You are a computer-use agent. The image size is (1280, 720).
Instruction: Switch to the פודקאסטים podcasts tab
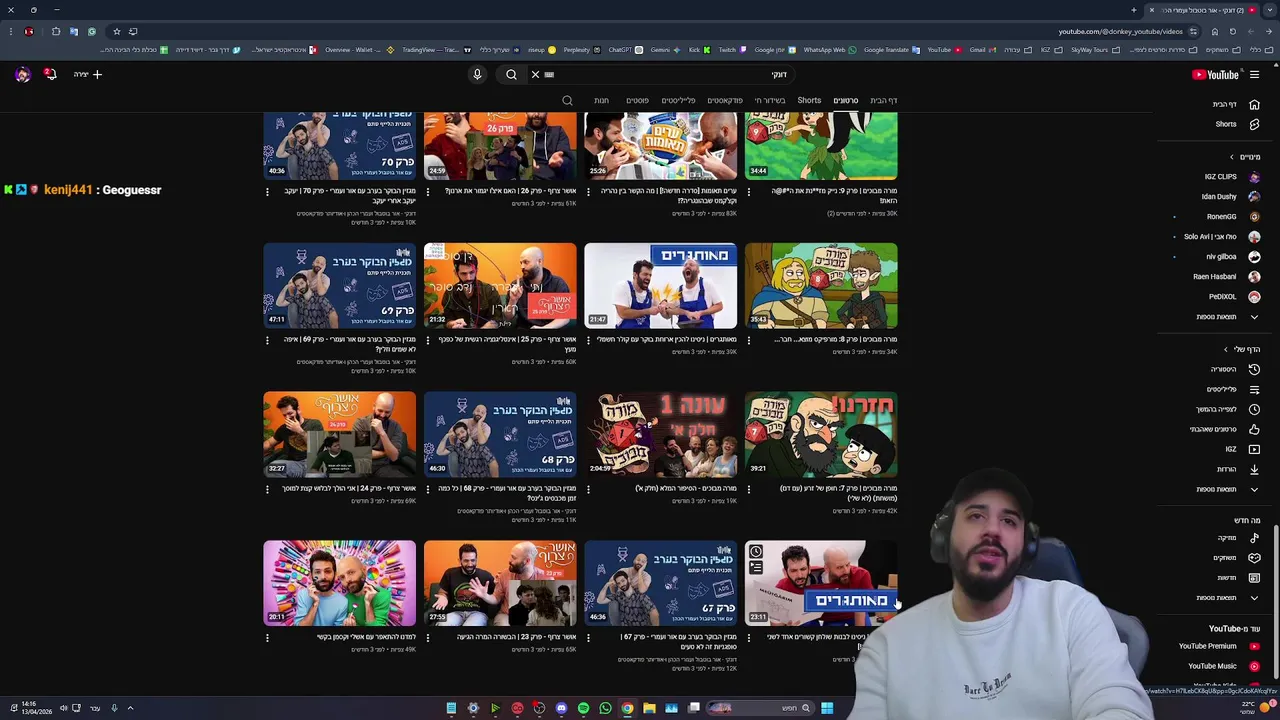point(725,100)
